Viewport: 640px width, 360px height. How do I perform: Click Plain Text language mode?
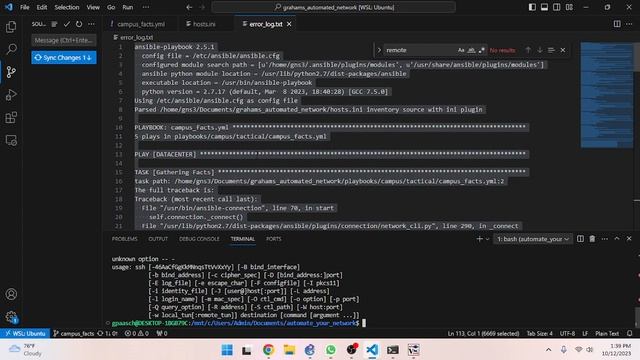click(607, 333)
